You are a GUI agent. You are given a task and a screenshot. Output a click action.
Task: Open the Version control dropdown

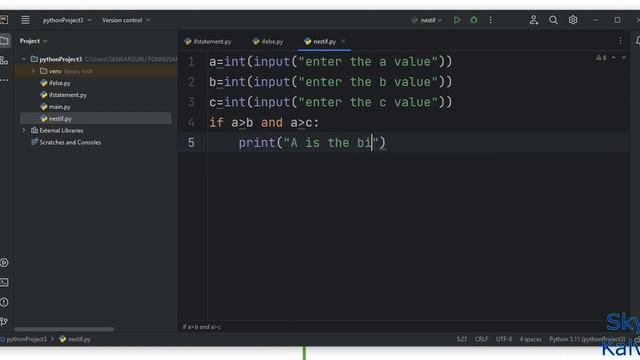pos(126,20)
